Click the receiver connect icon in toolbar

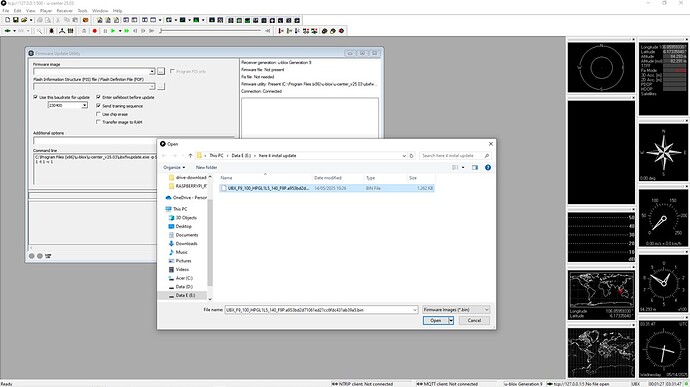point(7,31)
